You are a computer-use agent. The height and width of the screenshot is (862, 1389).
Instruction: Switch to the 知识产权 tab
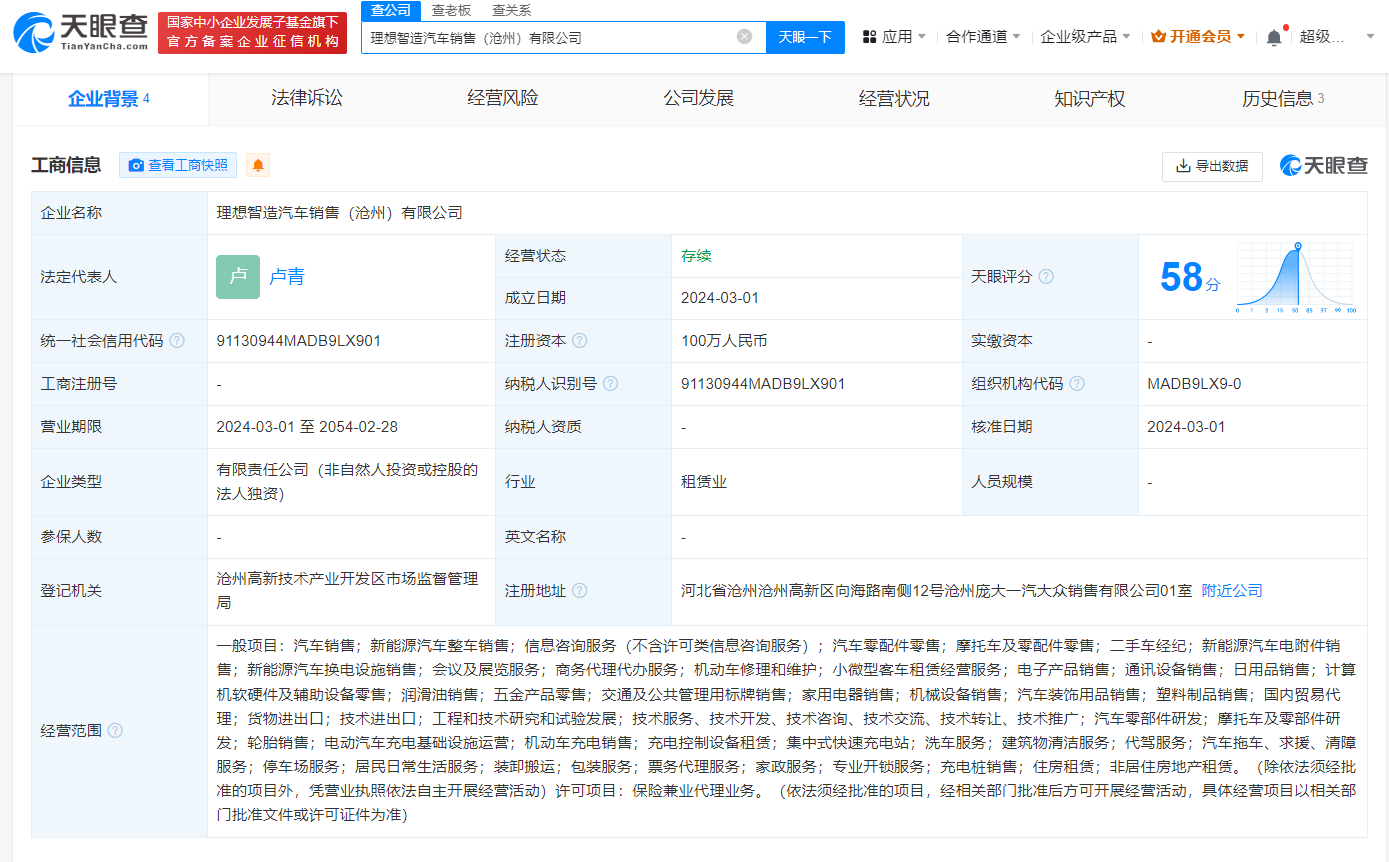[x=1090, y=98]
